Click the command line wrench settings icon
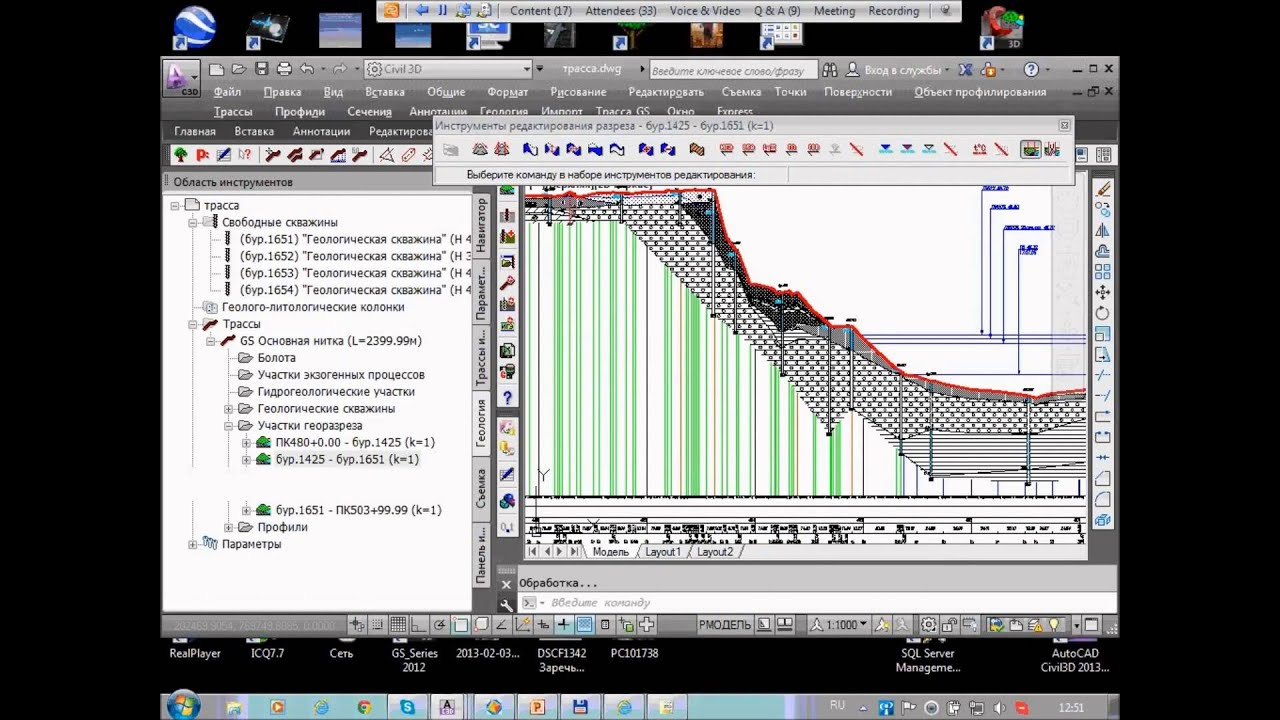This screenshot has height=720, width=1280. coord(506,603)
